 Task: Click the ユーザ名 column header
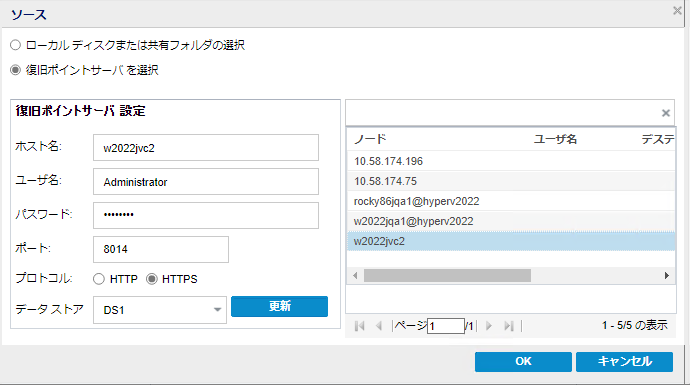(555, 139)
